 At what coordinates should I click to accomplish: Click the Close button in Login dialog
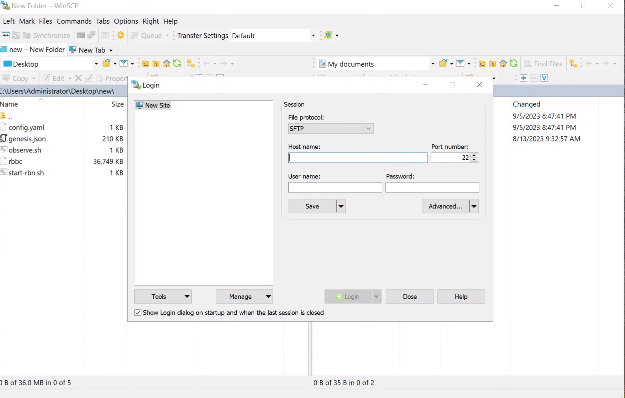pos(409,296)
